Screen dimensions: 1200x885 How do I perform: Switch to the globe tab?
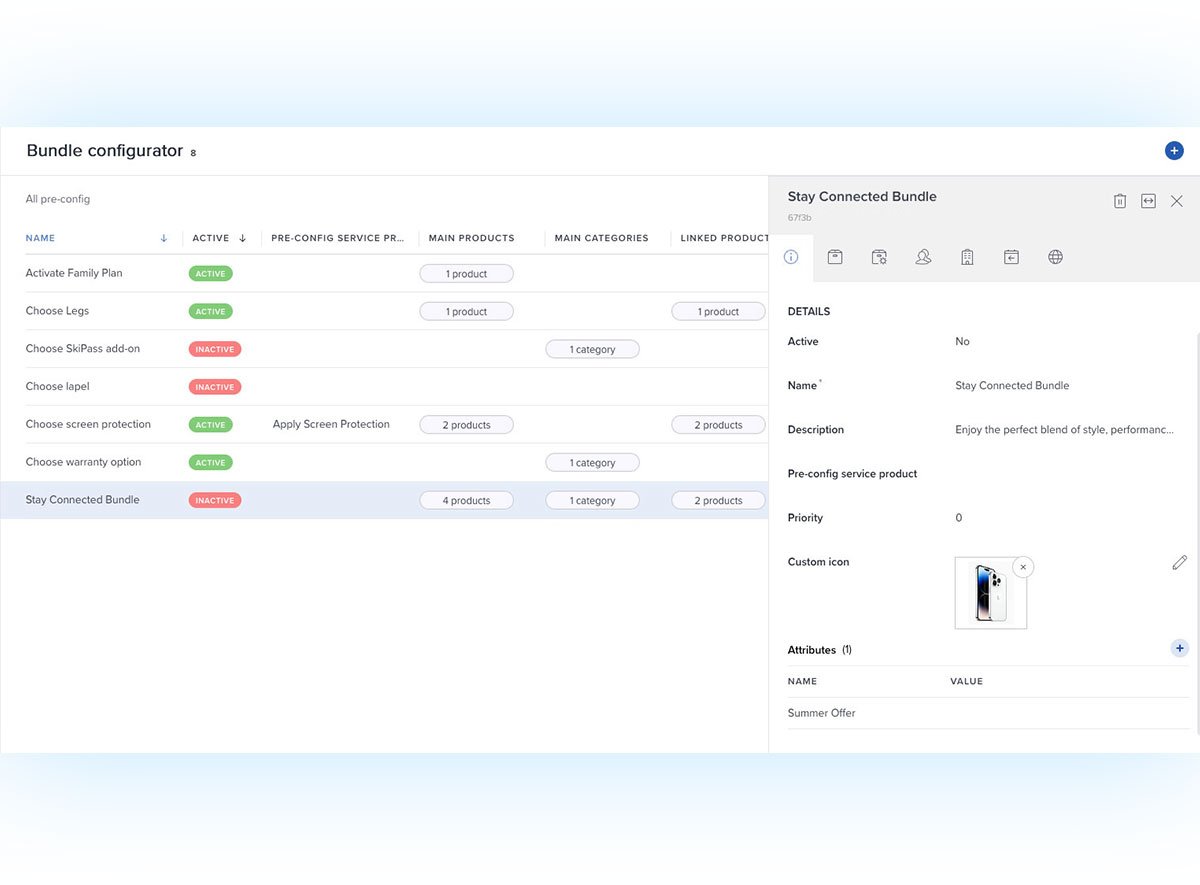pyautogui.click(x=1055, y=257)
